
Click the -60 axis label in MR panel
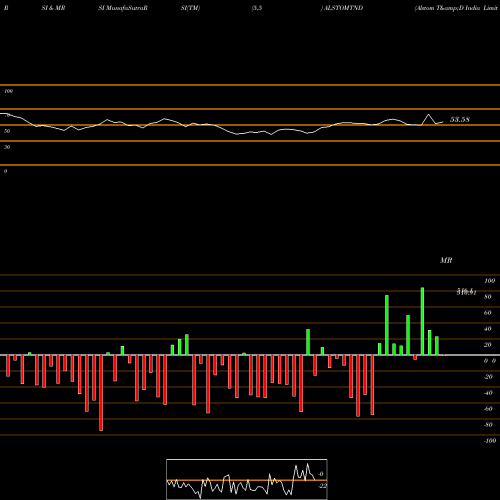coord(488,409)
